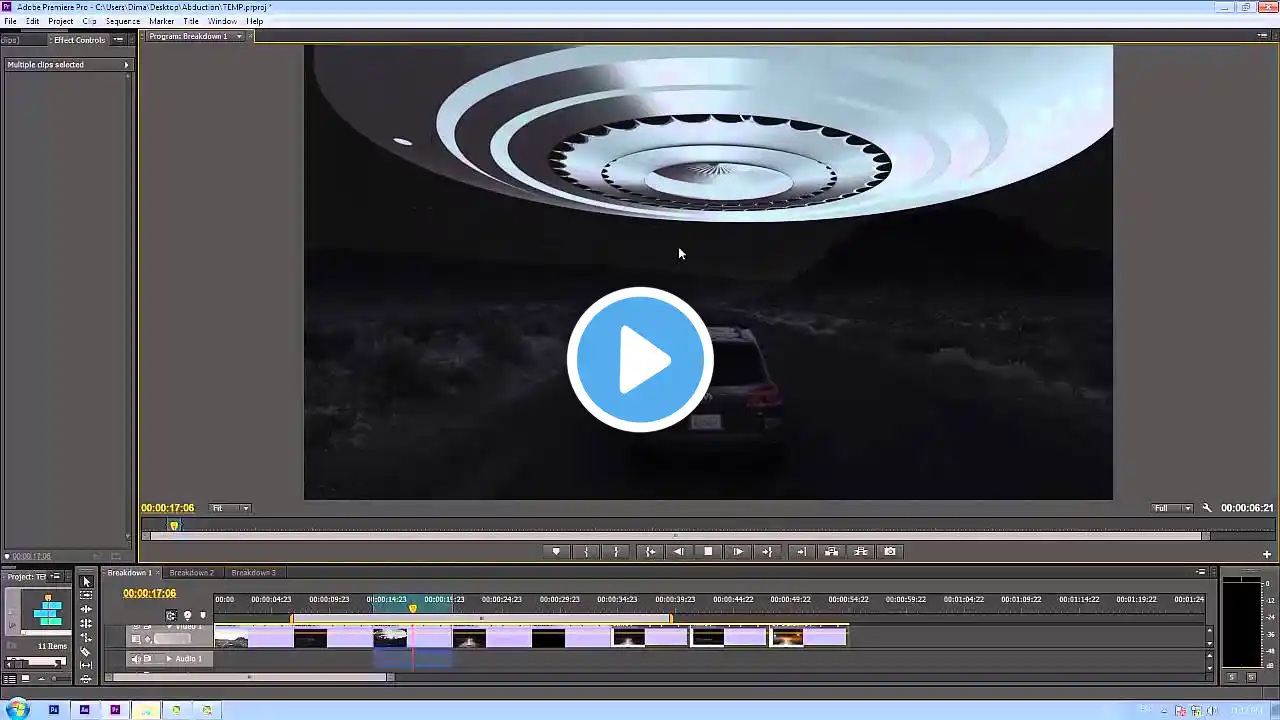Mute the Audio 1 track speaker toggle
This screenshot has height=720, width=1280.
click(137, 659)
